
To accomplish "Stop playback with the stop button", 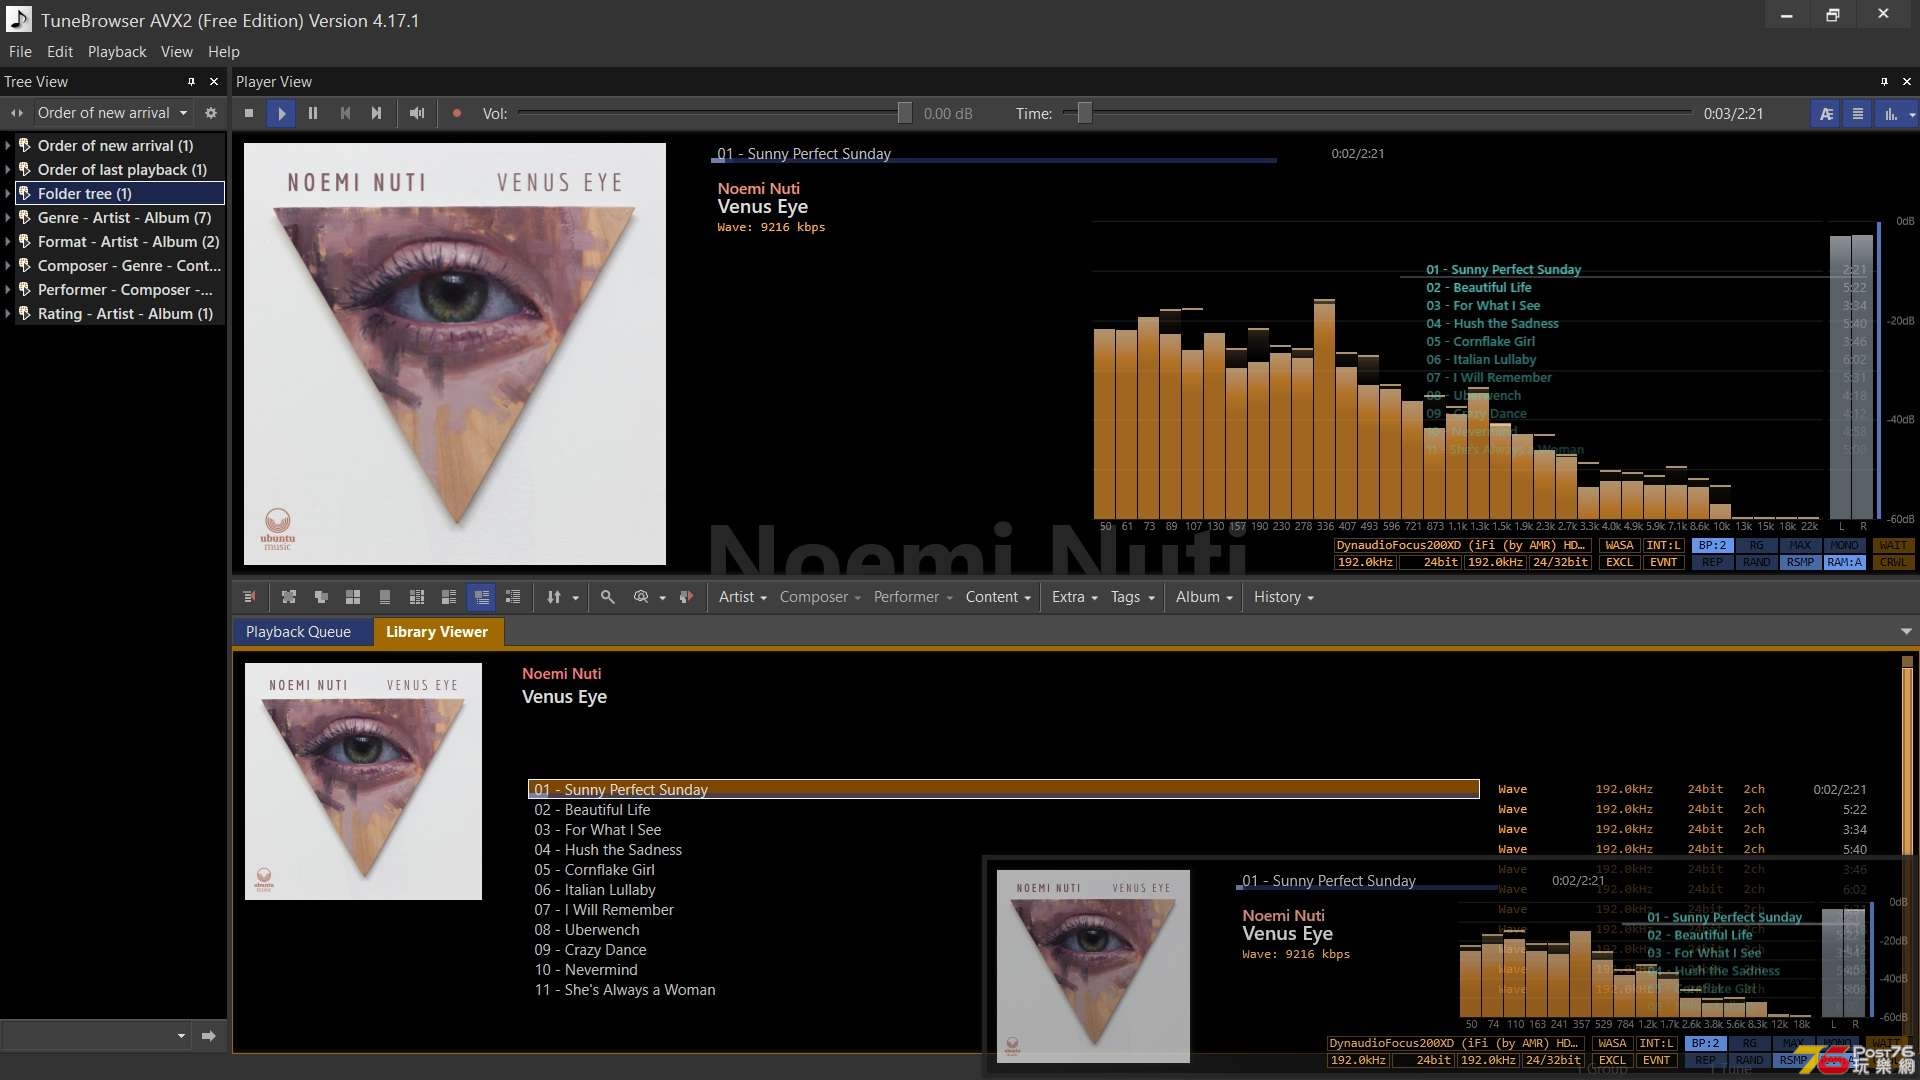I will pyautogui.click(x=249, y=113).
